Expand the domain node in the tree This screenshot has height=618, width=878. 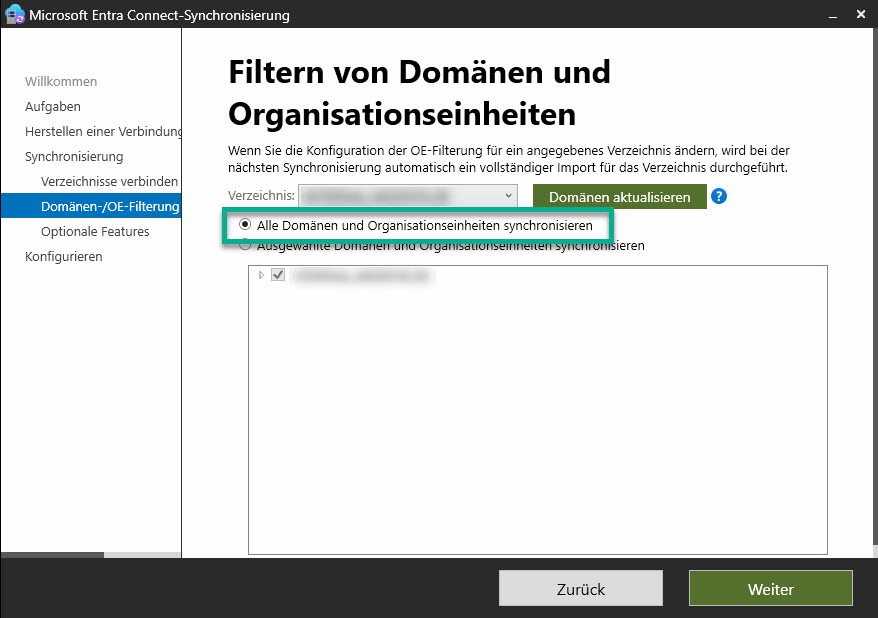(x=262, y=275)
